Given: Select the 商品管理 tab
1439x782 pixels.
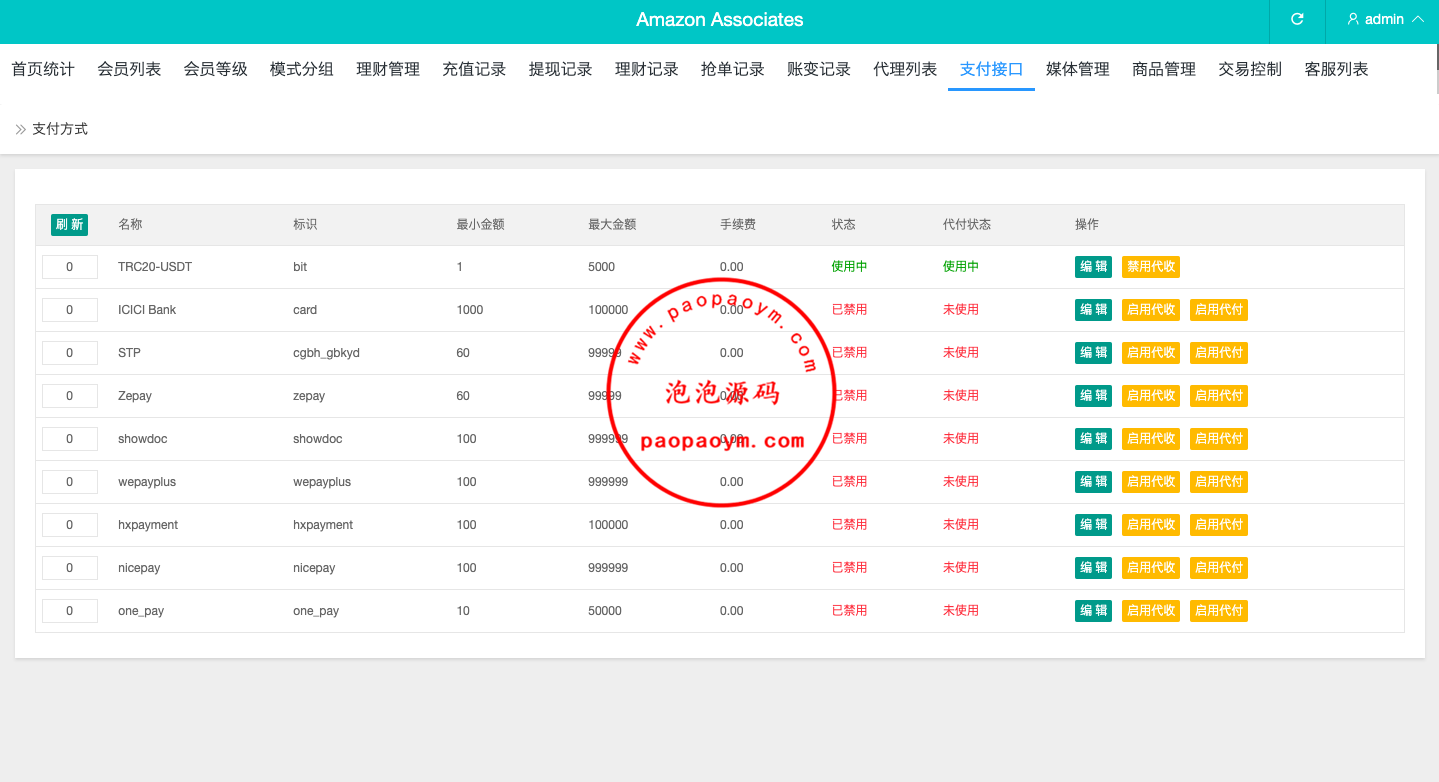Looking at the screenshot, I should (1164, 69).
